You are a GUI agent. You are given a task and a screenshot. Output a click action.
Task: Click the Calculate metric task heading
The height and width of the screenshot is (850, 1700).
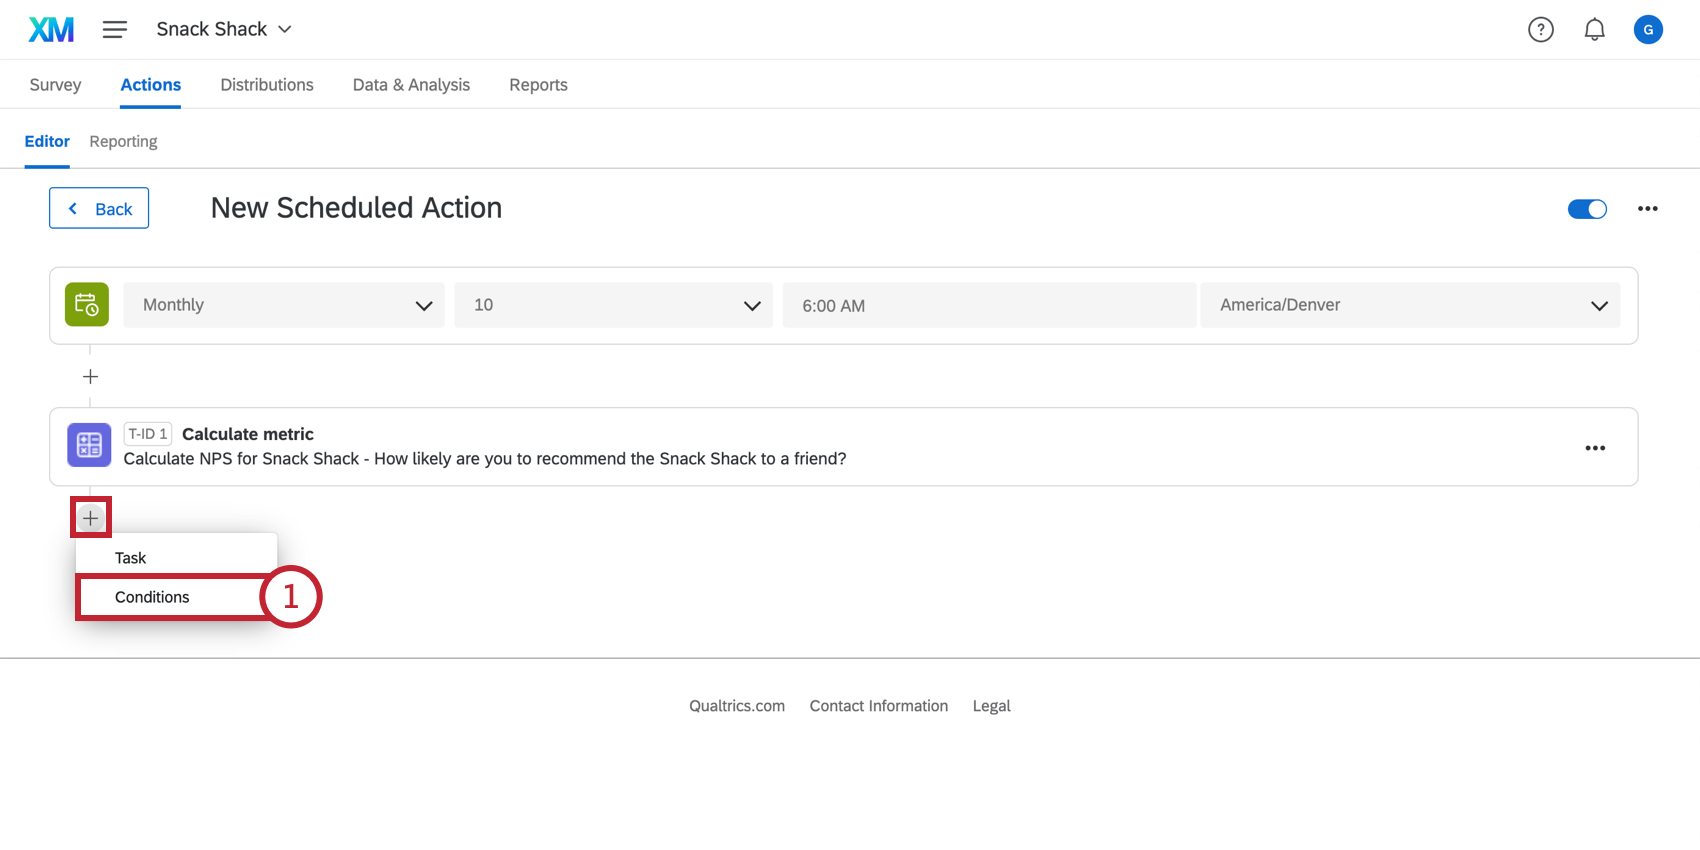248,434
